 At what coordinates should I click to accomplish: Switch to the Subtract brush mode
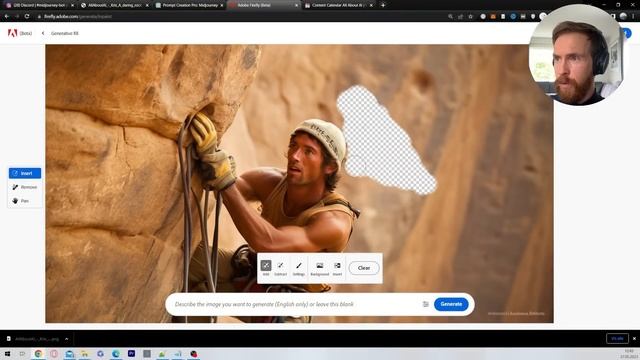click(280, 268)
